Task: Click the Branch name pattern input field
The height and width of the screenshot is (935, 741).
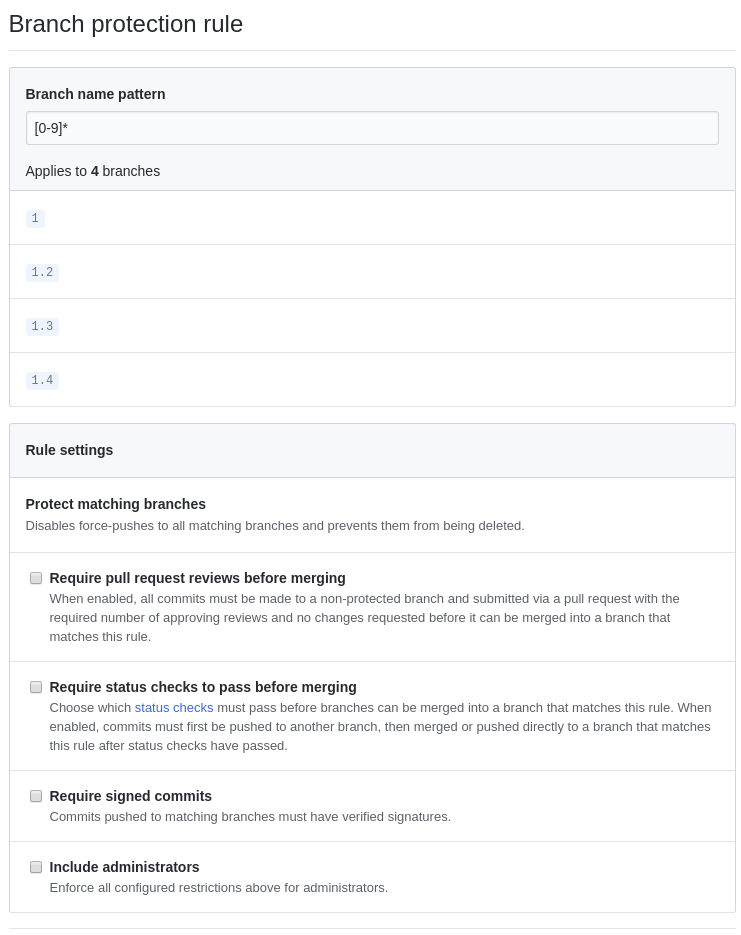Action: (x=372, y=128)
